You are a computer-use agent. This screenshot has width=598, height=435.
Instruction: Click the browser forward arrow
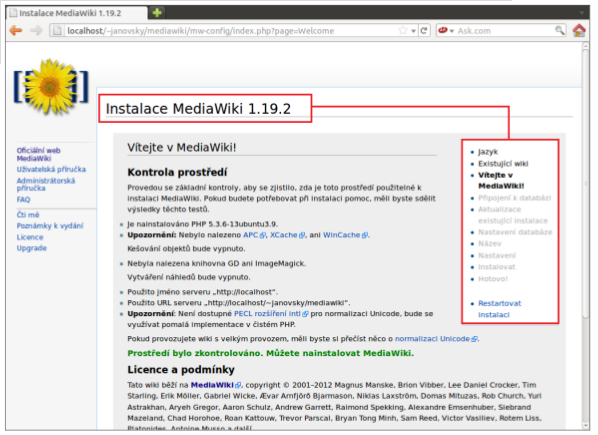36,30
